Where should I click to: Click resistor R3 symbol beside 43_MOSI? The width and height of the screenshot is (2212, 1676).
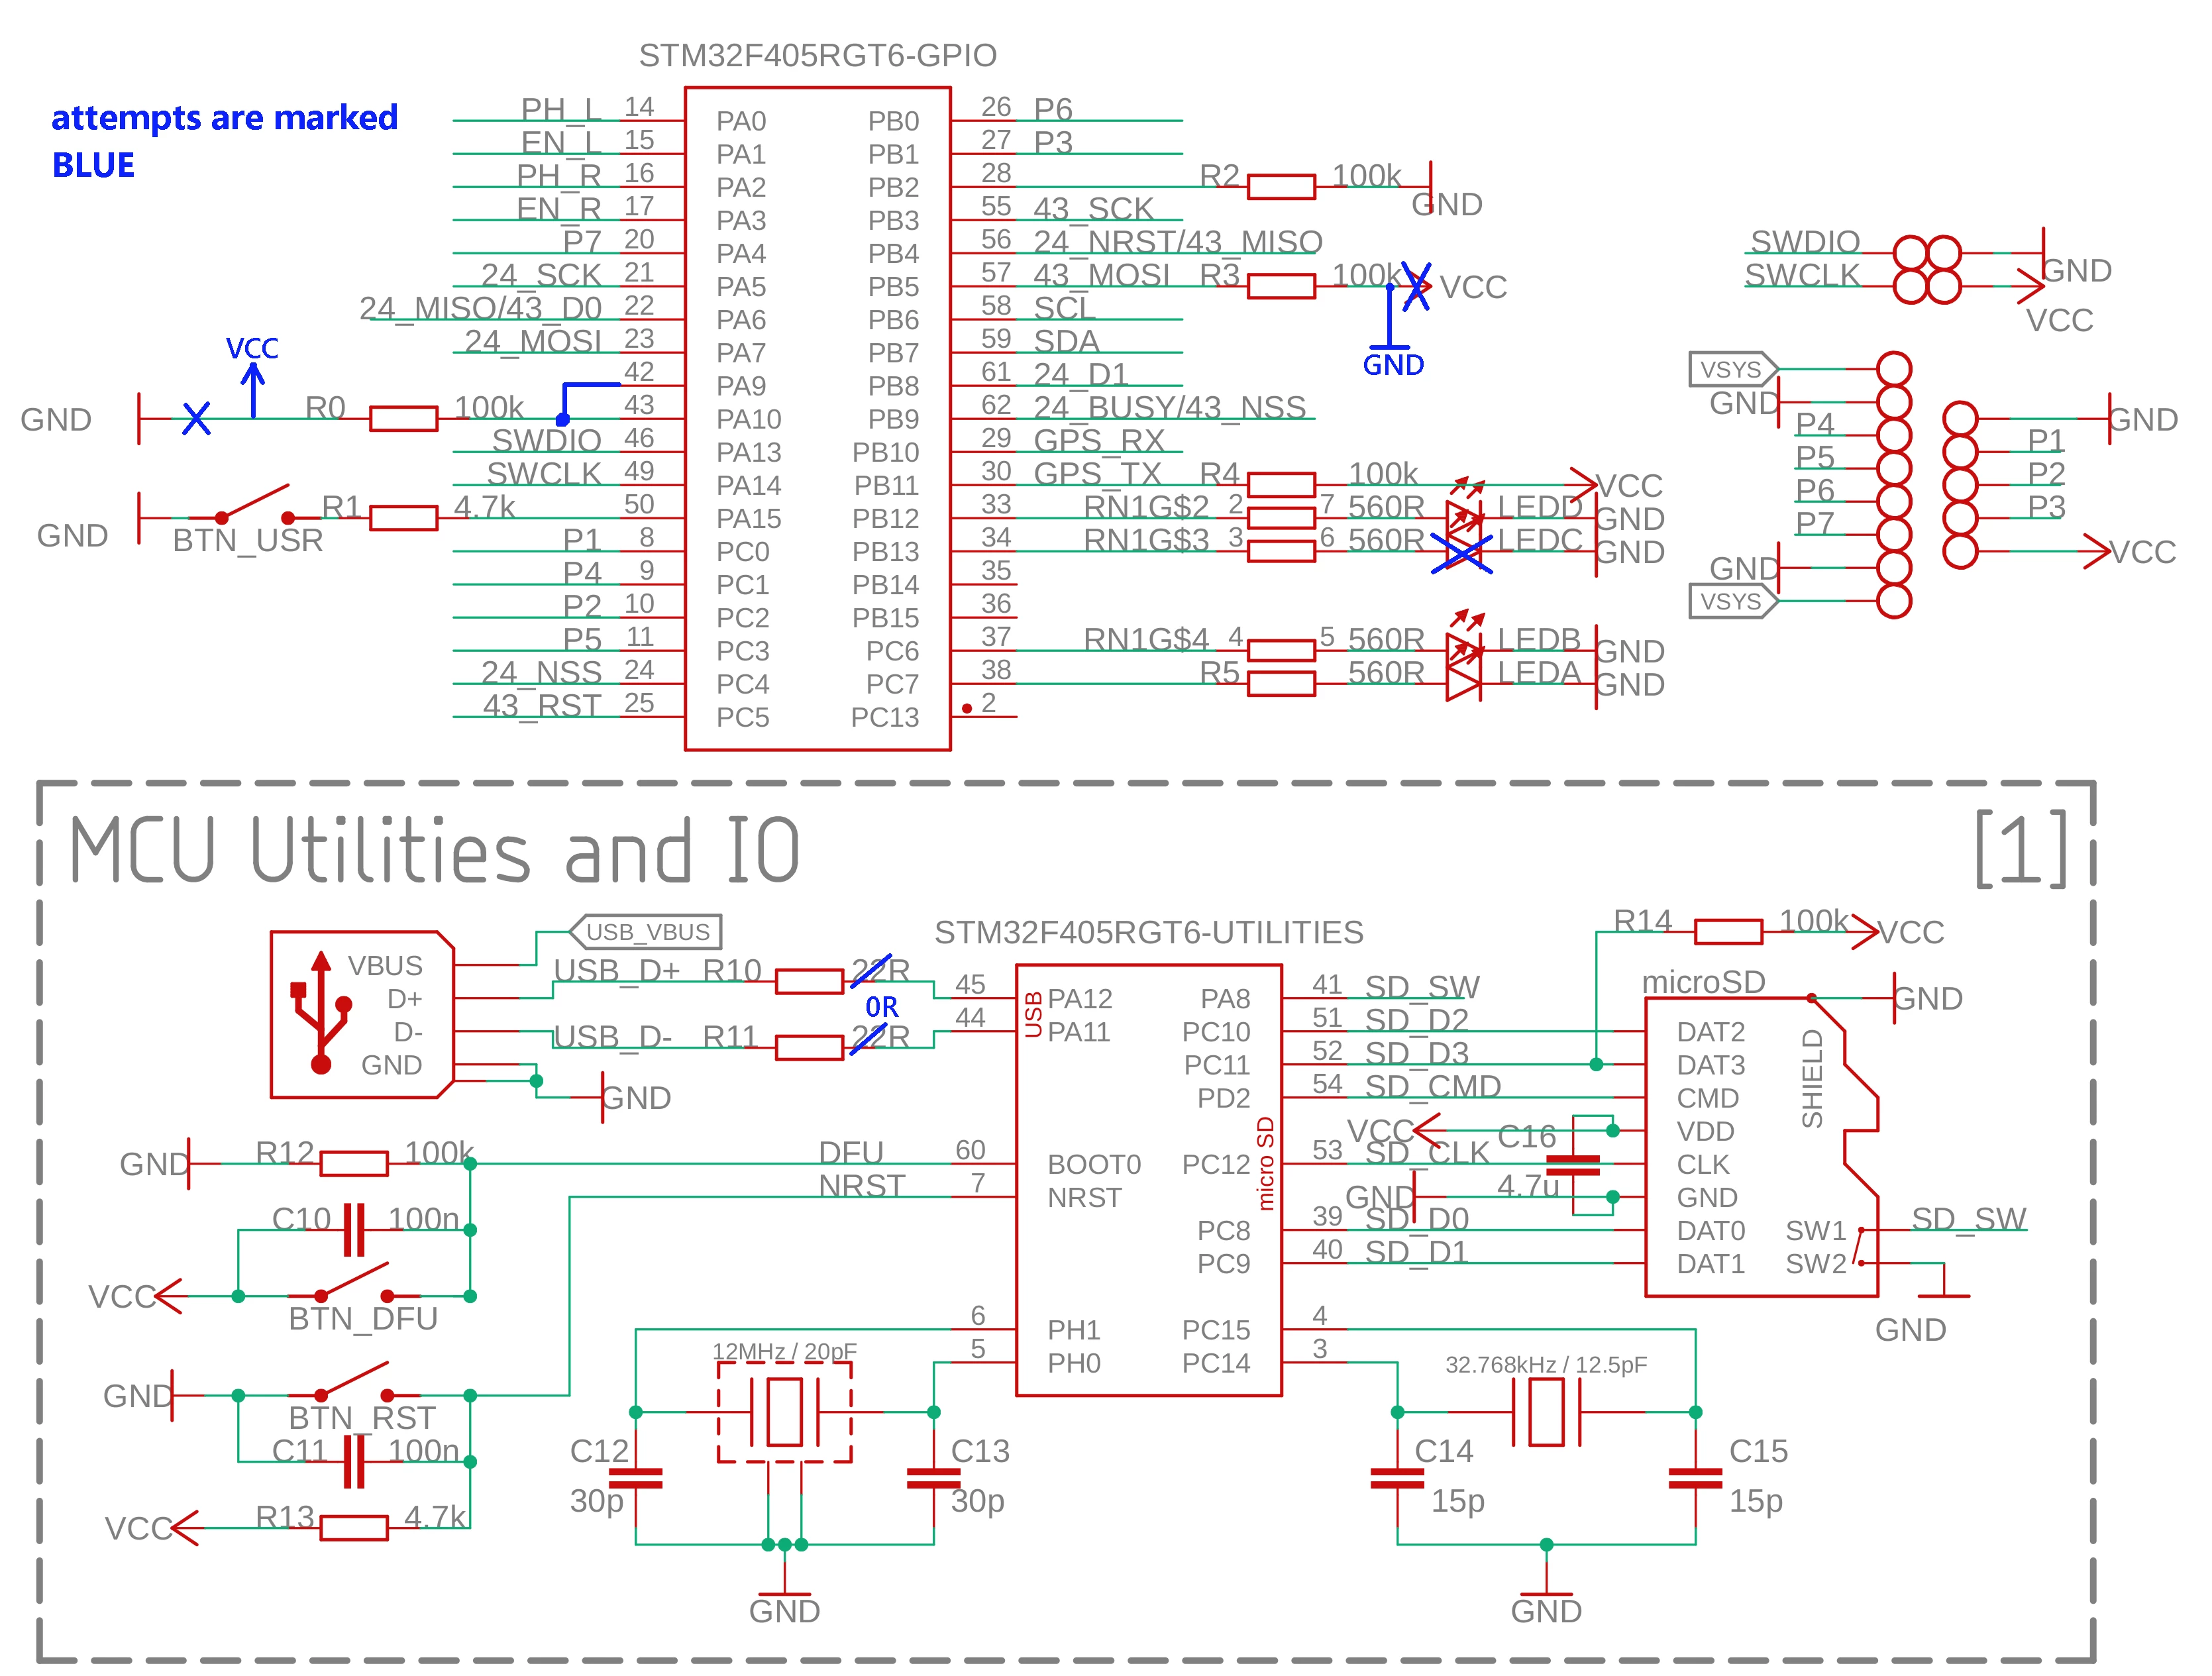coord(1281,286)
